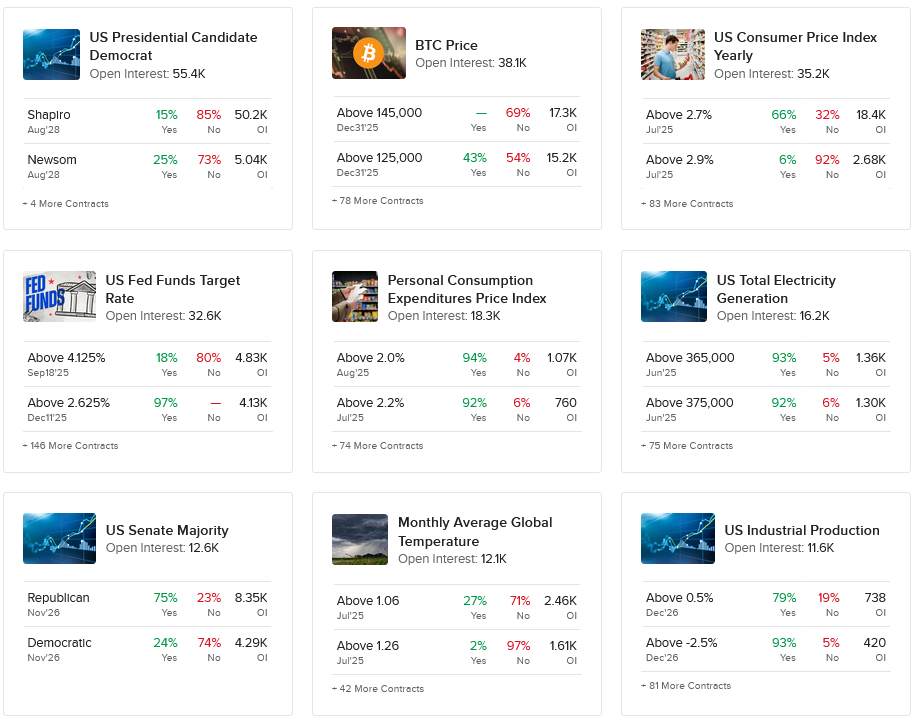Expand '+ 4 More Contracts' under Presidential Candidate

pyautogui.click(x=66, y=204)
